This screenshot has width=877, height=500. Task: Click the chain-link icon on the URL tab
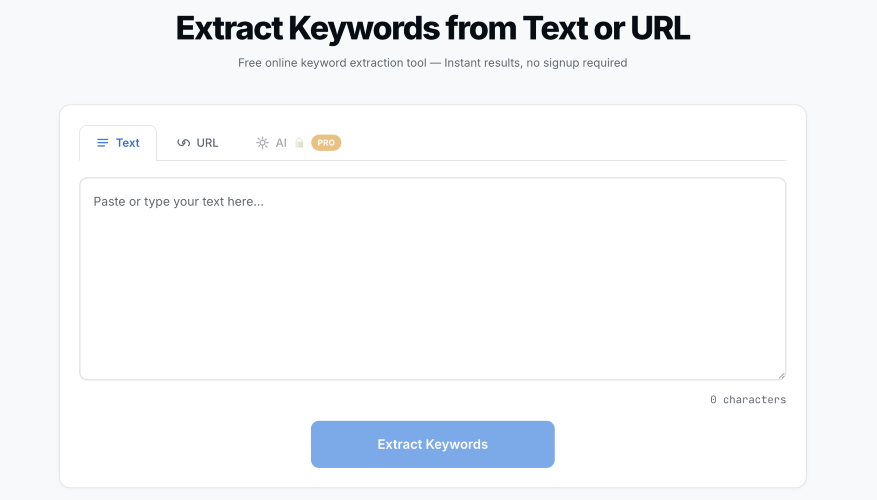point(183,143)
